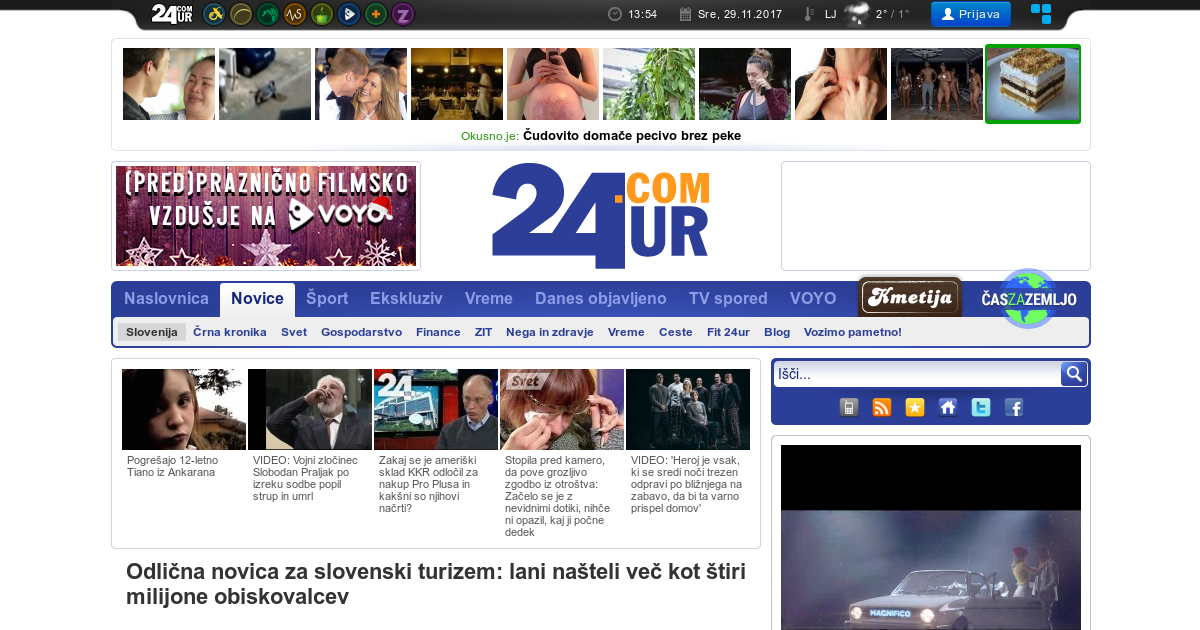
Task: Click the Prijava login button
Action: 970,14
